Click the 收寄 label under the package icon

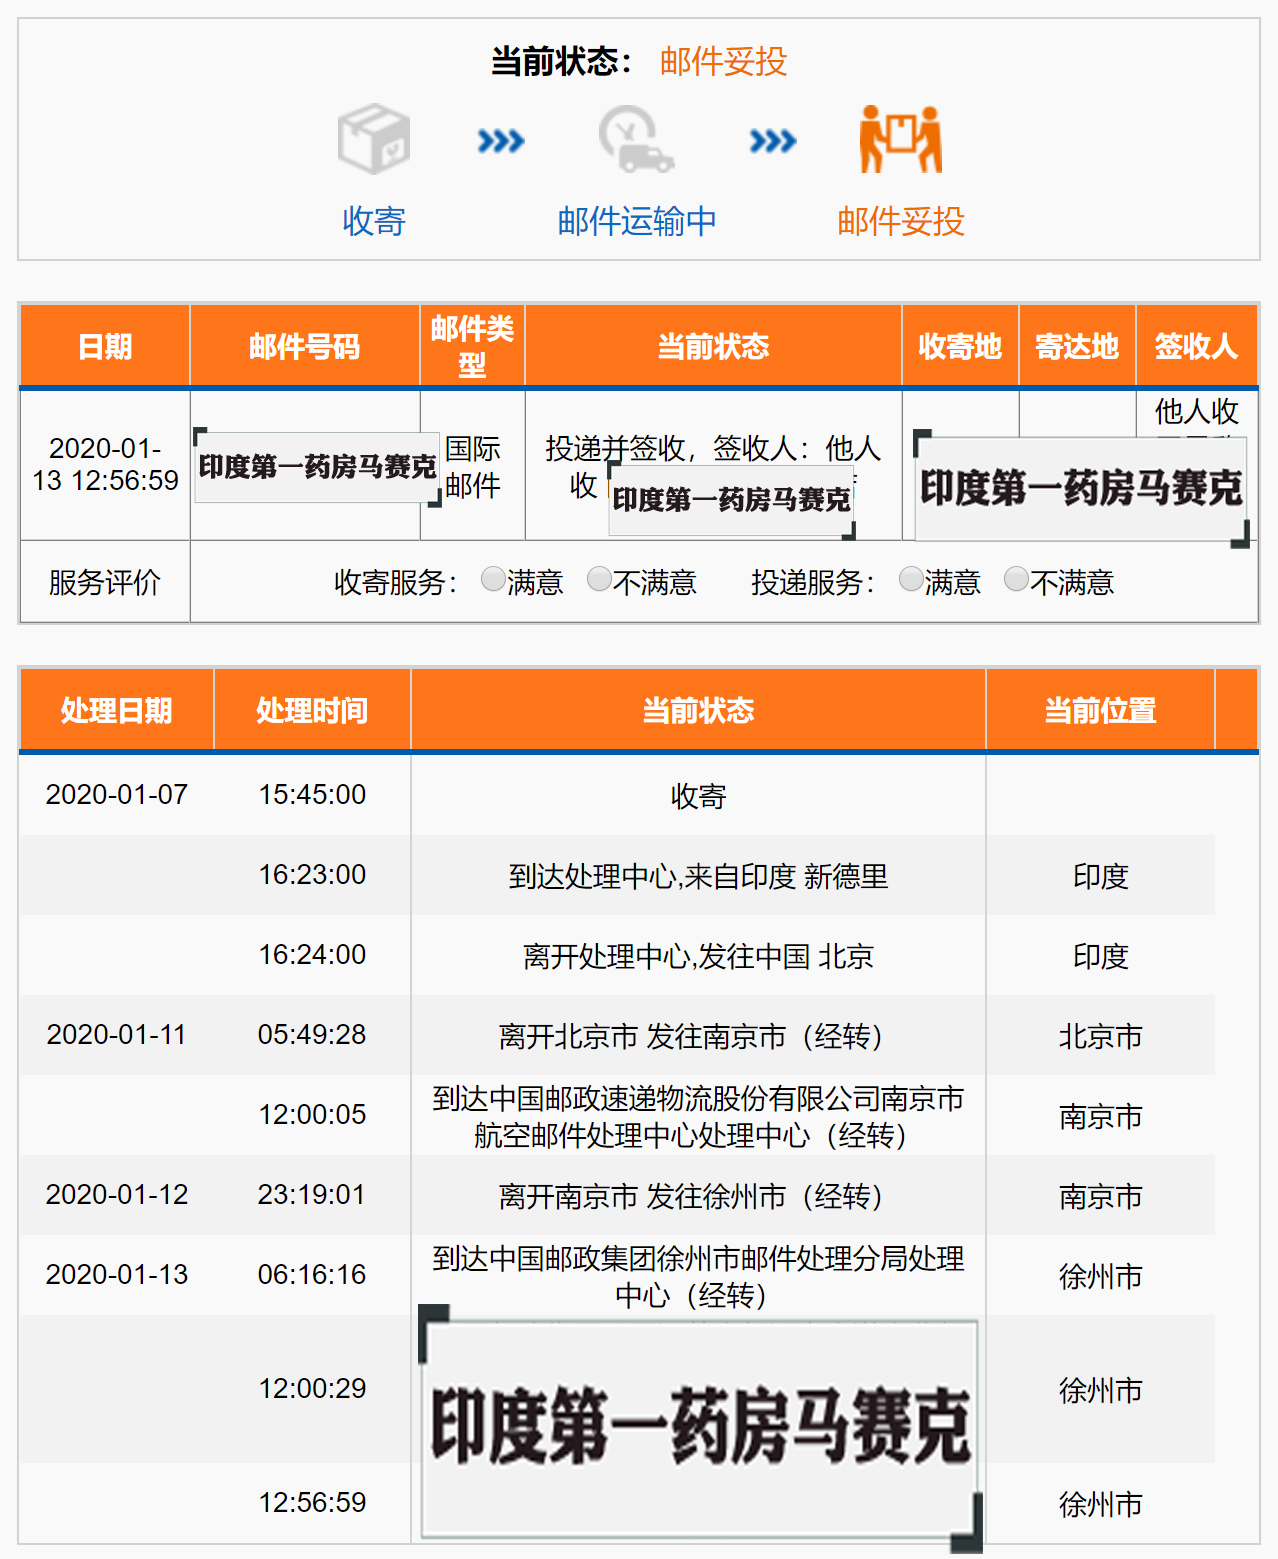(374, 222)
